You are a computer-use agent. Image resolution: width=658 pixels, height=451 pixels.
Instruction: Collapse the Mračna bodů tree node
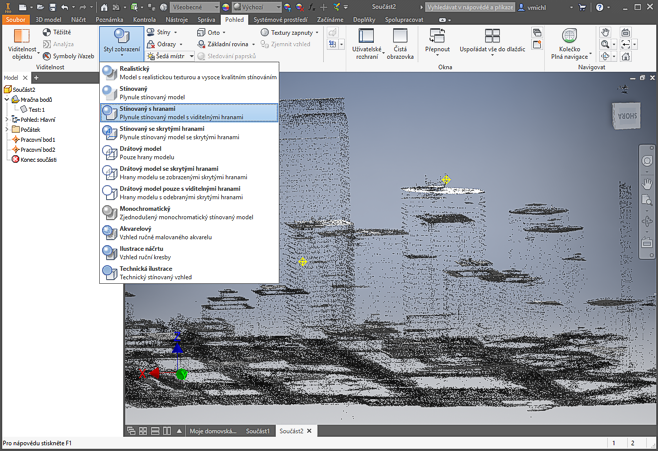click(x=7, y=100)
